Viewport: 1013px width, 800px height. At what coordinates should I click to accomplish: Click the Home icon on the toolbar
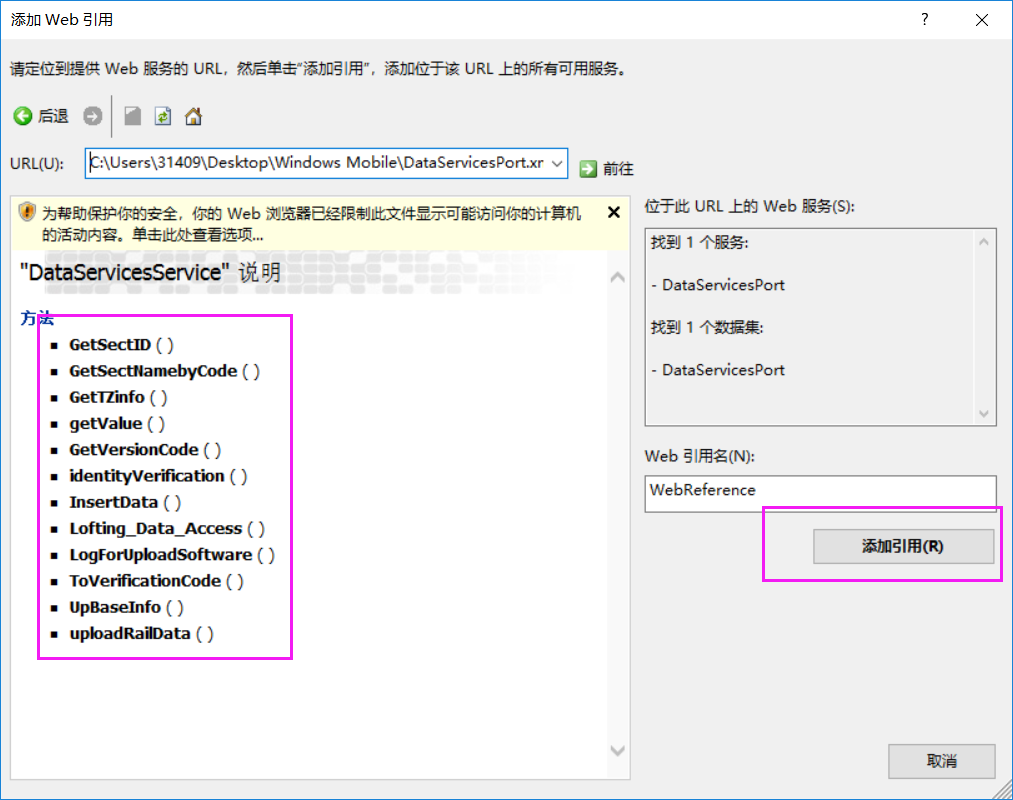[192, 116]
